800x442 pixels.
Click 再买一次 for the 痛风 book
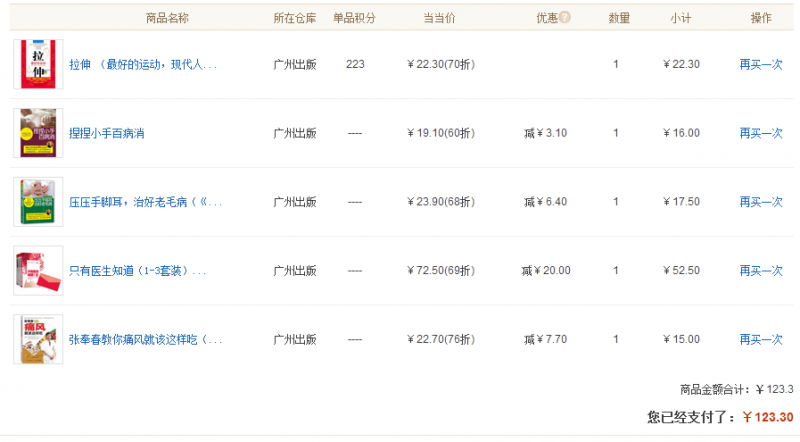point(760,339)
